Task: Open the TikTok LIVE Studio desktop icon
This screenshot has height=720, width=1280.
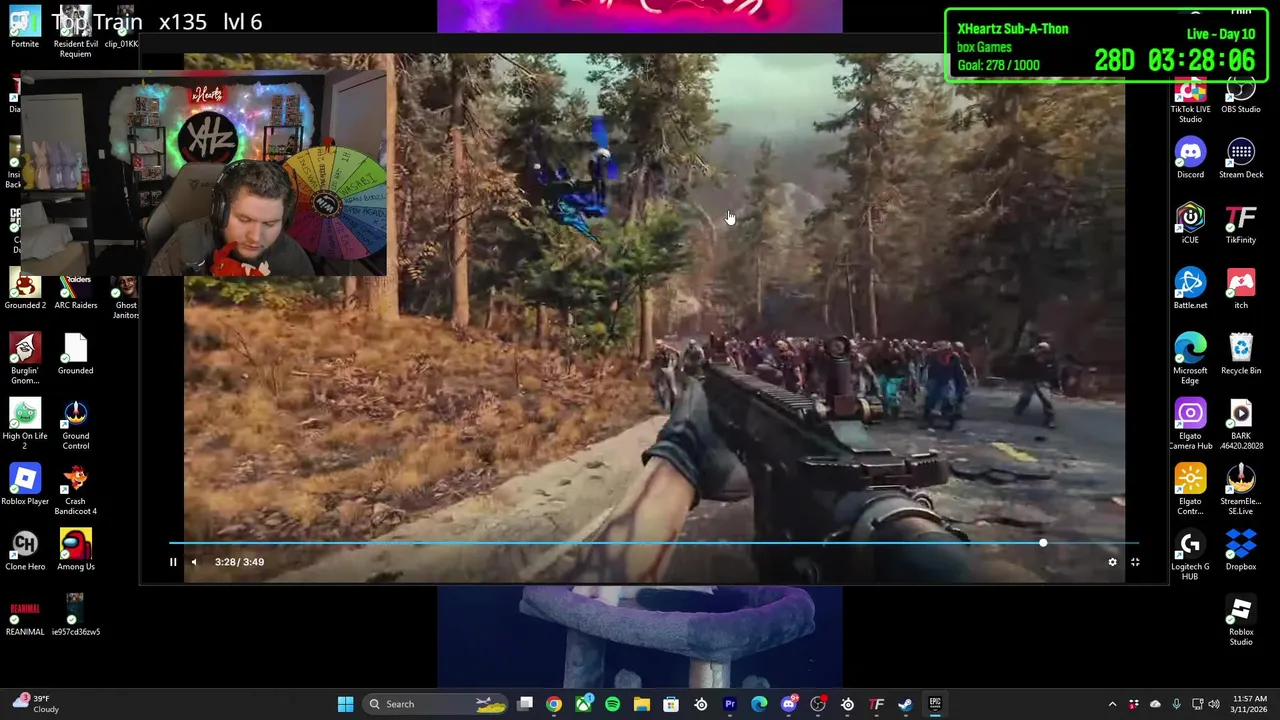Action: 1190,101
